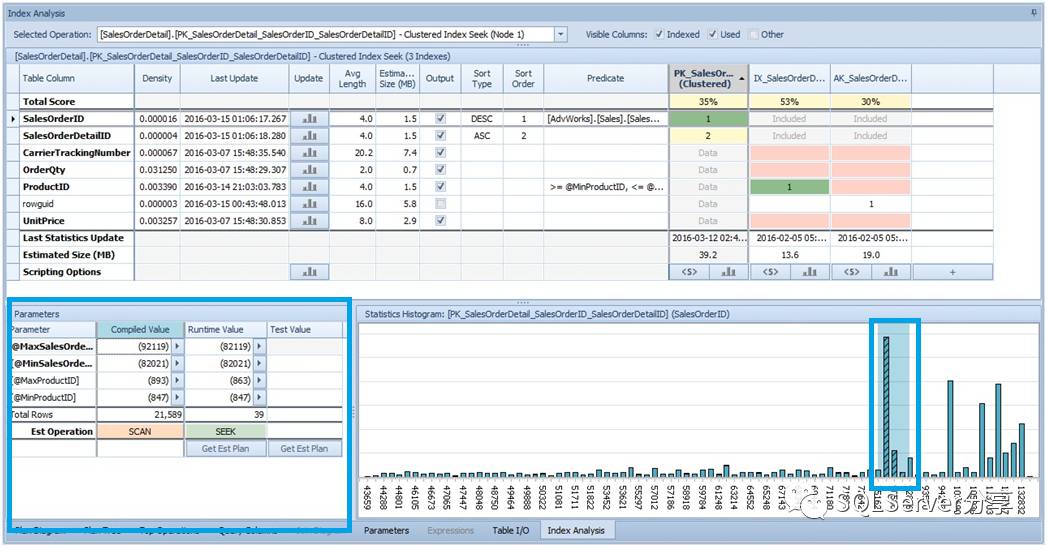Click the Update statistics icon for ProductID row
Screen dimensions: 1047x550
click(308, 187)
